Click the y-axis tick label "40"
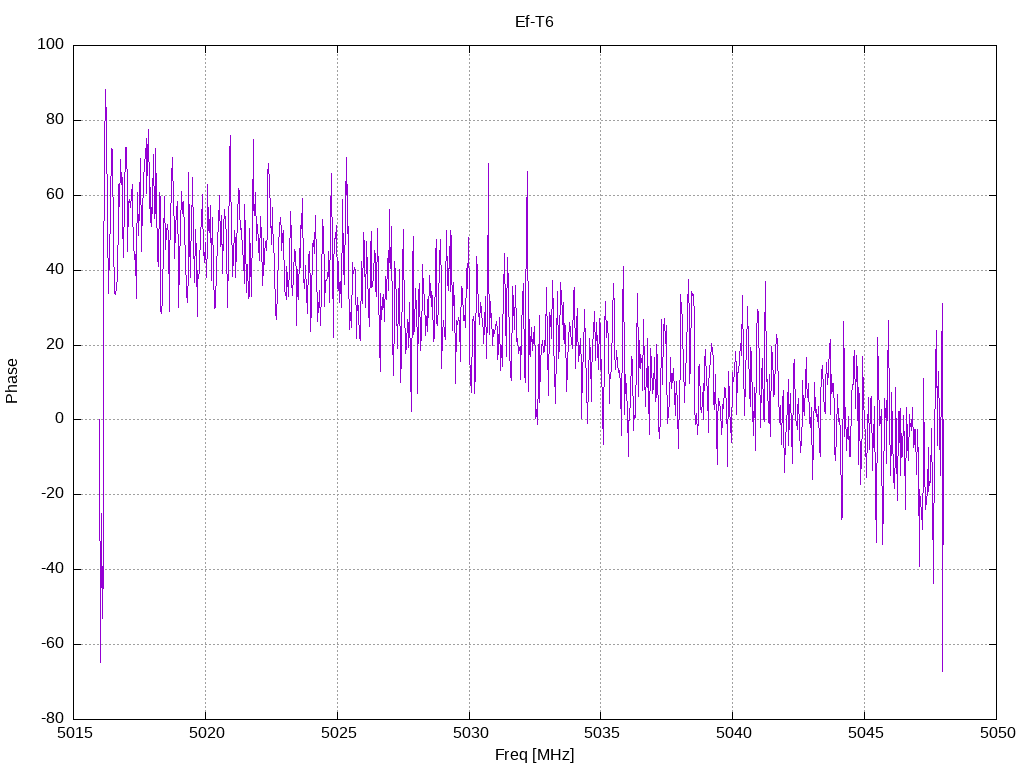The height and width of the screenshot is (768, 1024). tap(55, 269)
